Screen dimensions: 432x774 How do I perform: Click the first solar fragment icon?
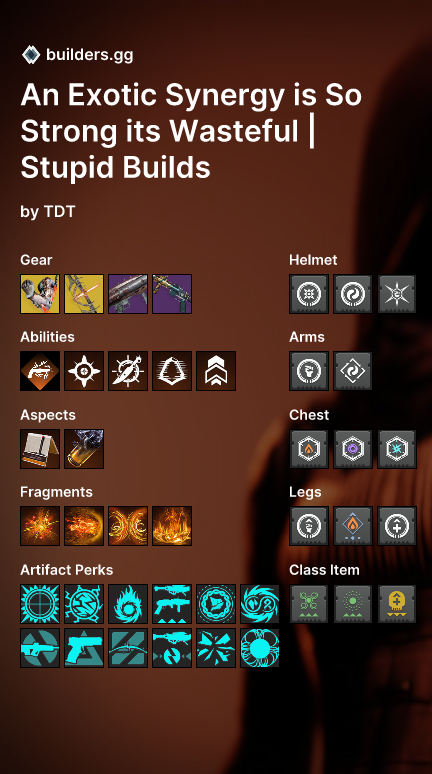tap(40, 526)
